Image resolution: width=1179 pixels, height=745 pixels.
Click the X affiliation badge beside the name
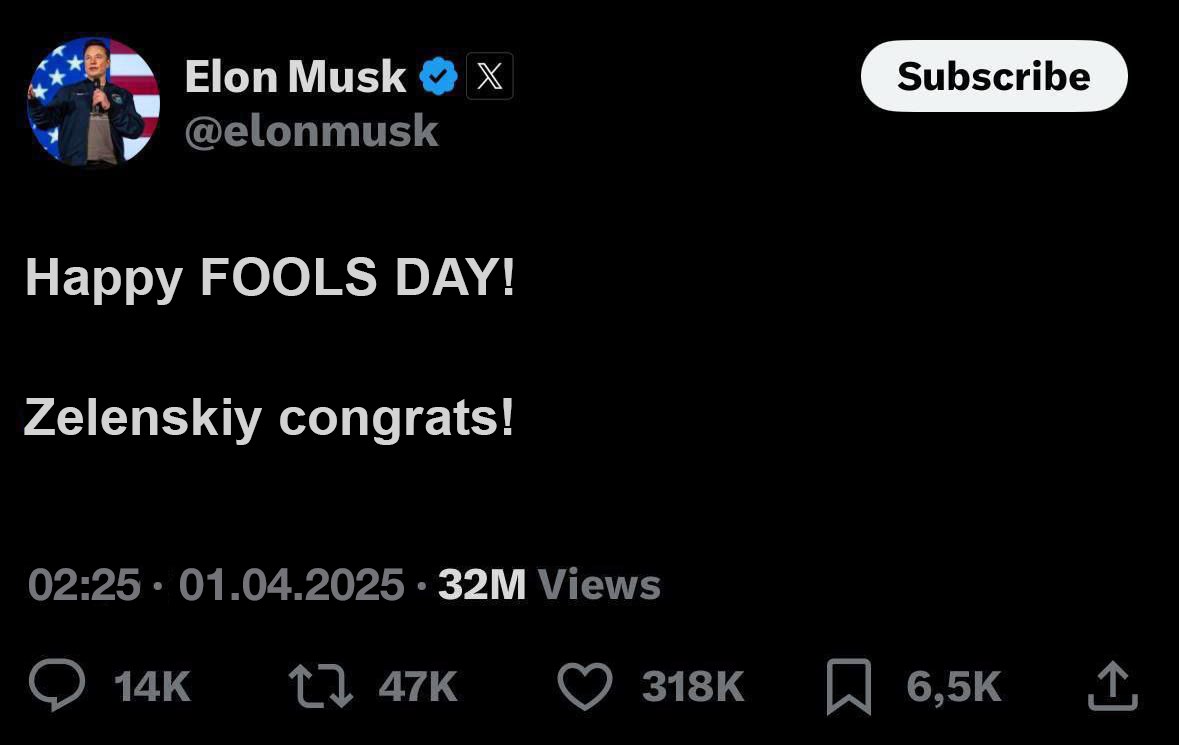490,76
